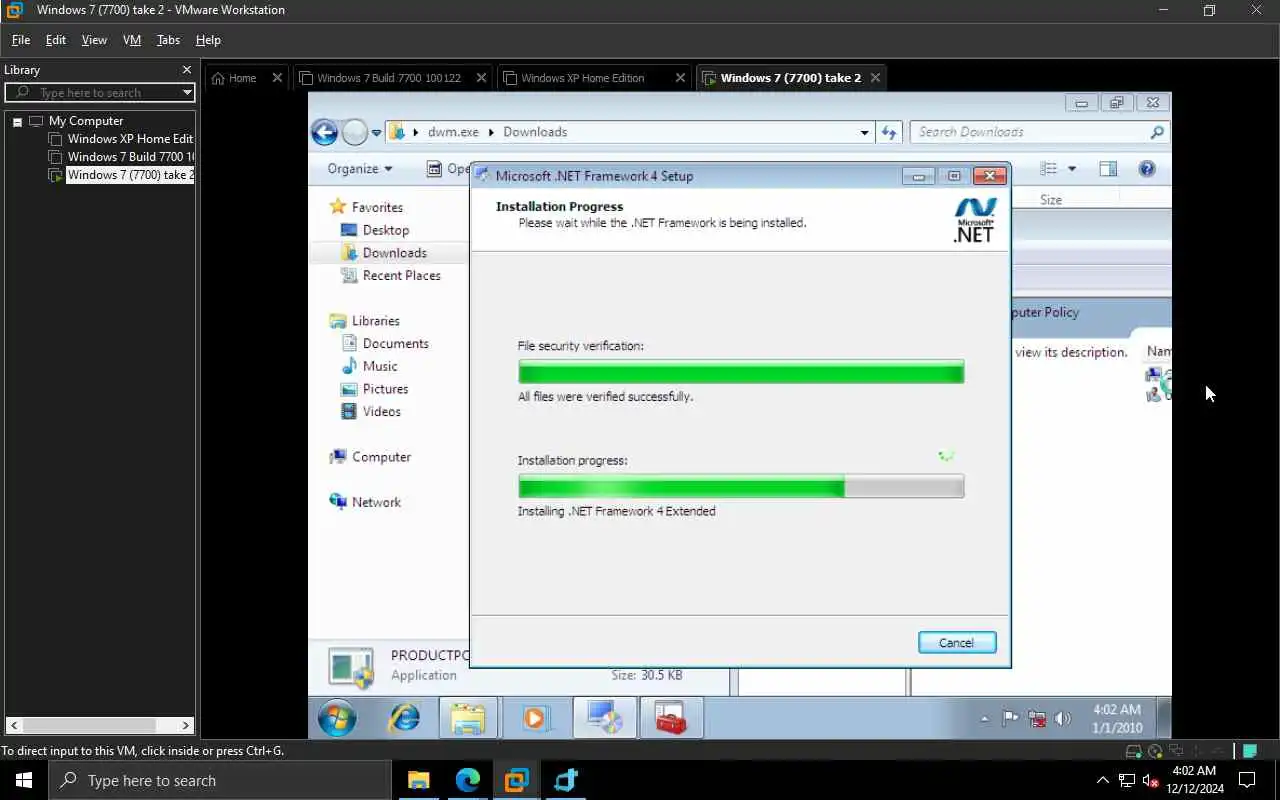This screenshot has width=1280, height=800.
Task: Show hidden guest tray icons
Action: [x=984, y=719]
